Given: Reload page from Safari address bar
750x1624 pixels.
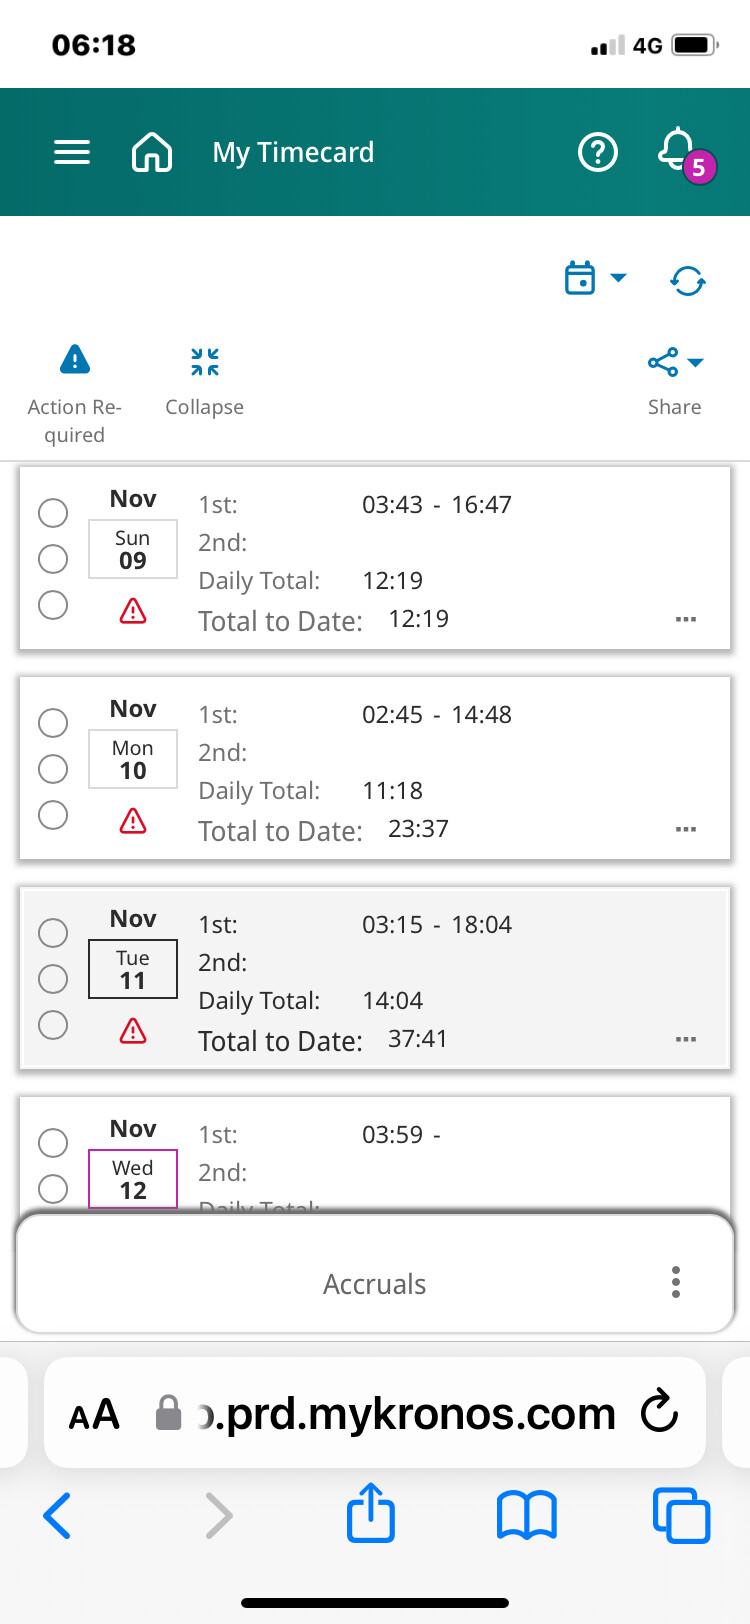Looking at the screenshot, I should [x=660, y=1413].
